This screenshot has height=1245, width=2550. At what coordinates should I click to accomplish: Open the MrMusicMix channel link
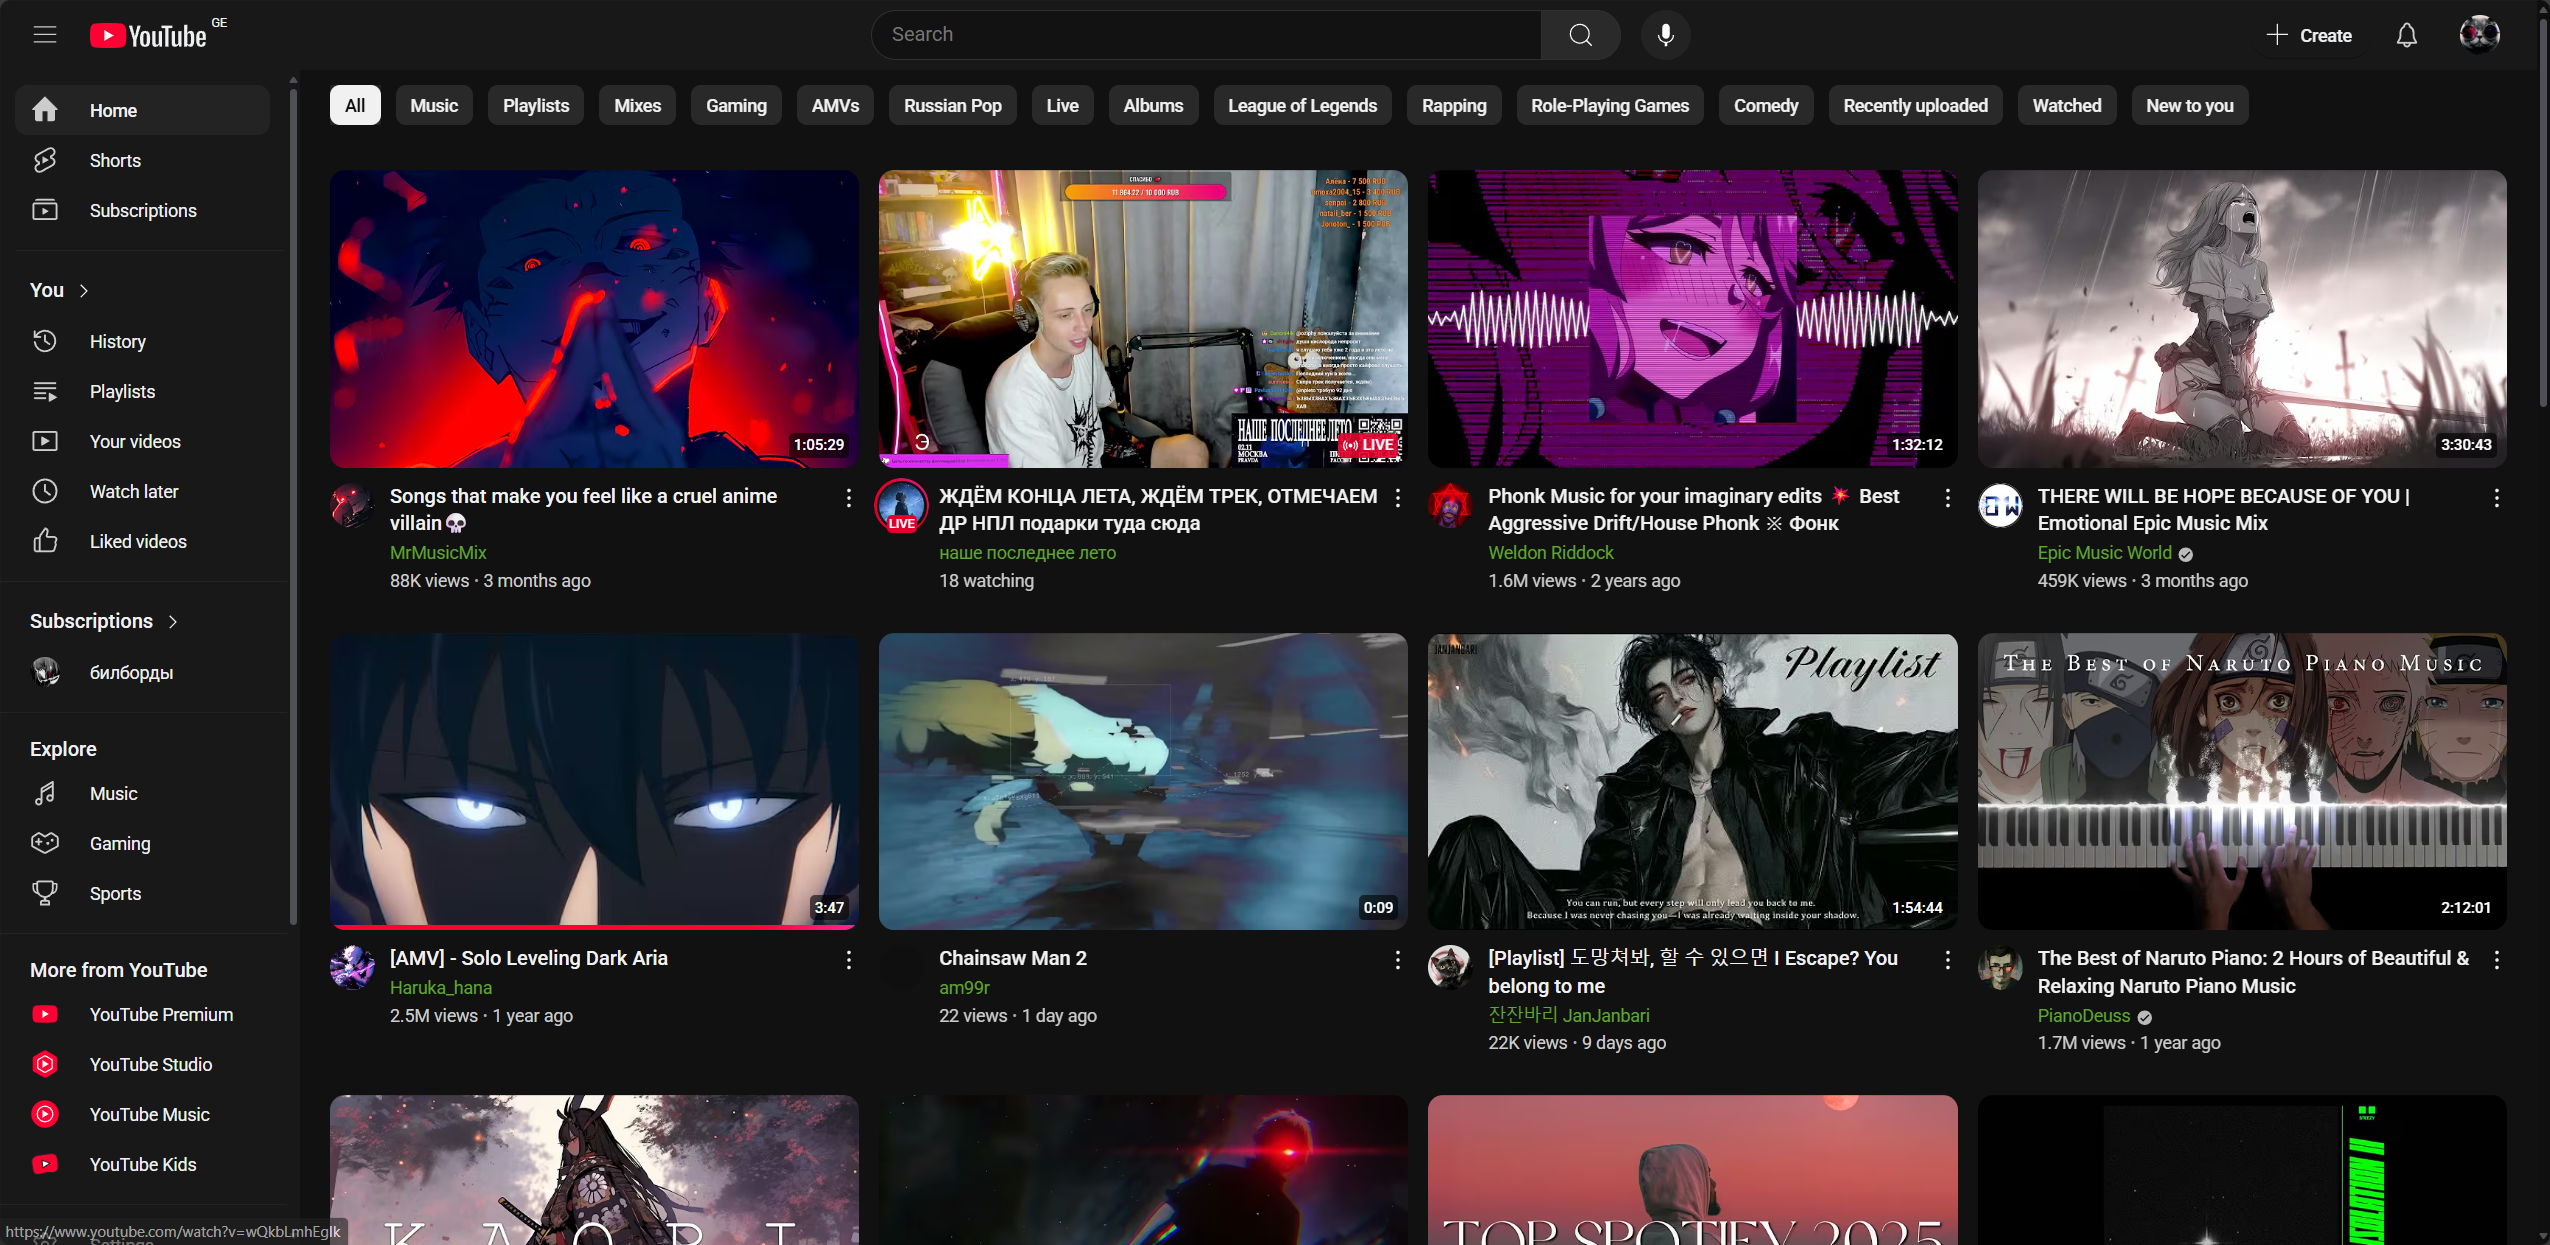pyautogui.click(x=438, y=552)
